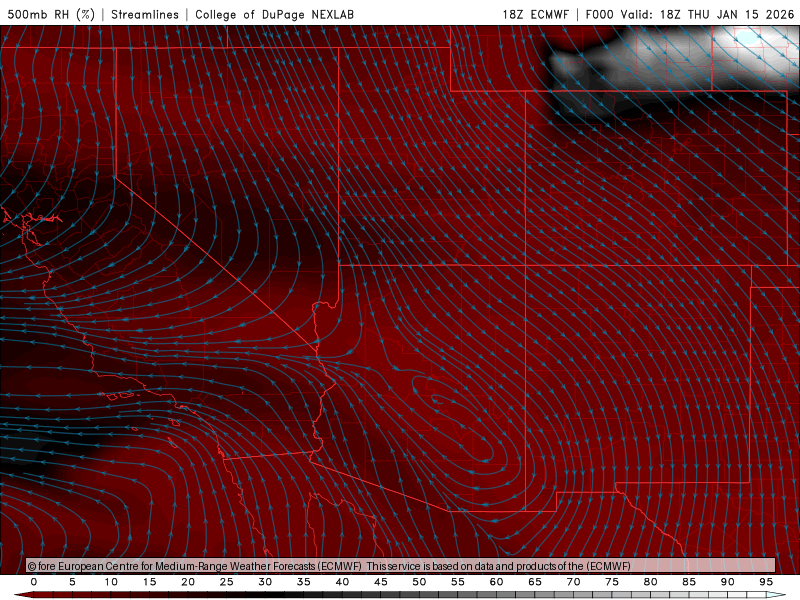Click colorbar label "85"

click(x=689, y=582)
